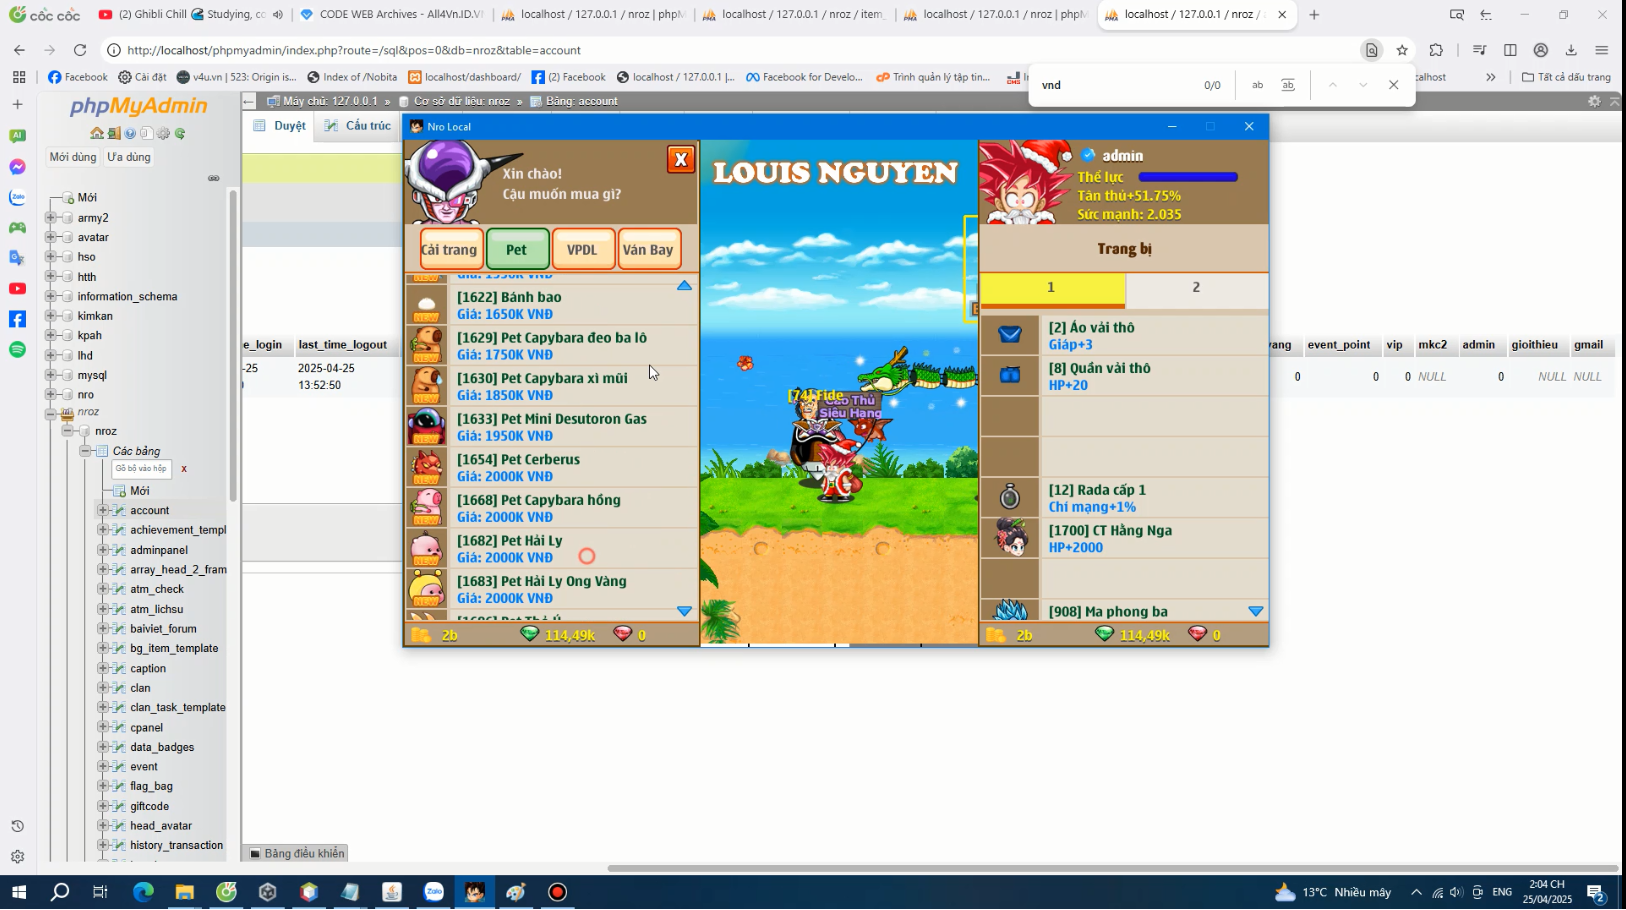Click the Bánh bao item icon
The width and height of the screenshot is (1626, 910).
[x=427, y=305]
